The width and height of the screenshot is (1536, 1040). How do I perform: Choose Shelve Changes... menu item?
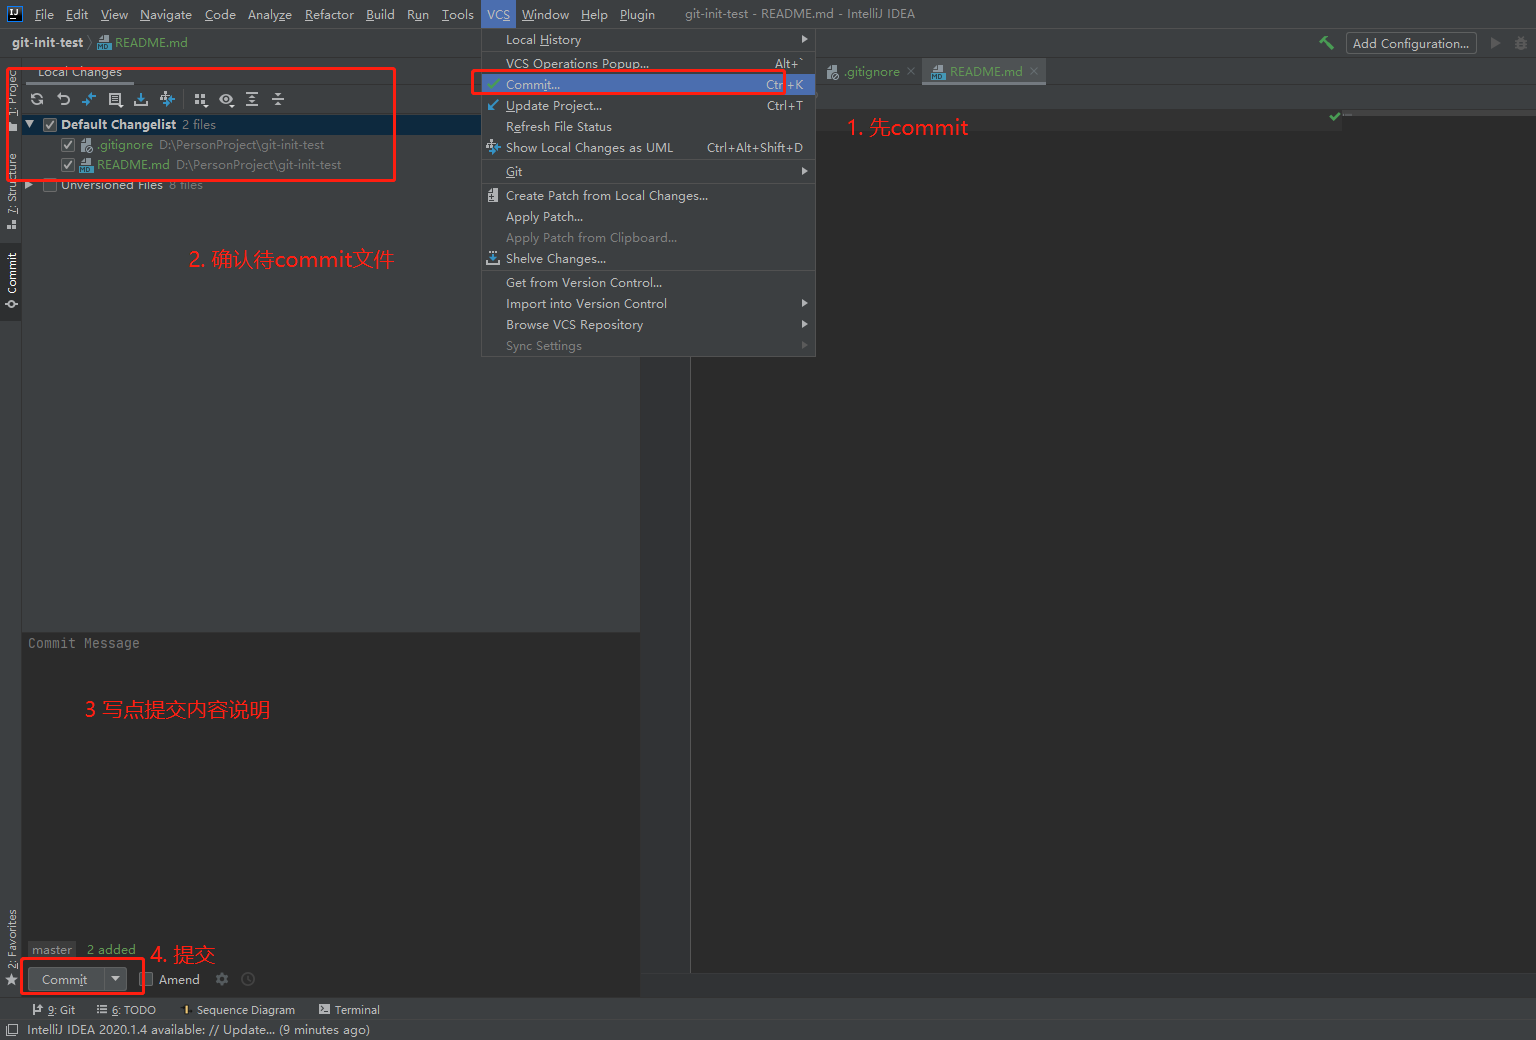(648, 259)
